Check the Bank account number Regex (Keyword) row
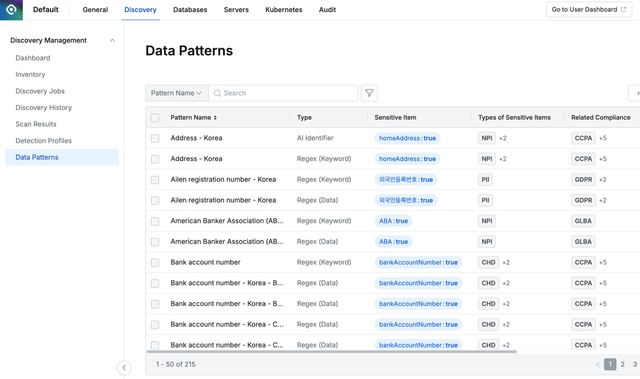 [x=155, y=263]
